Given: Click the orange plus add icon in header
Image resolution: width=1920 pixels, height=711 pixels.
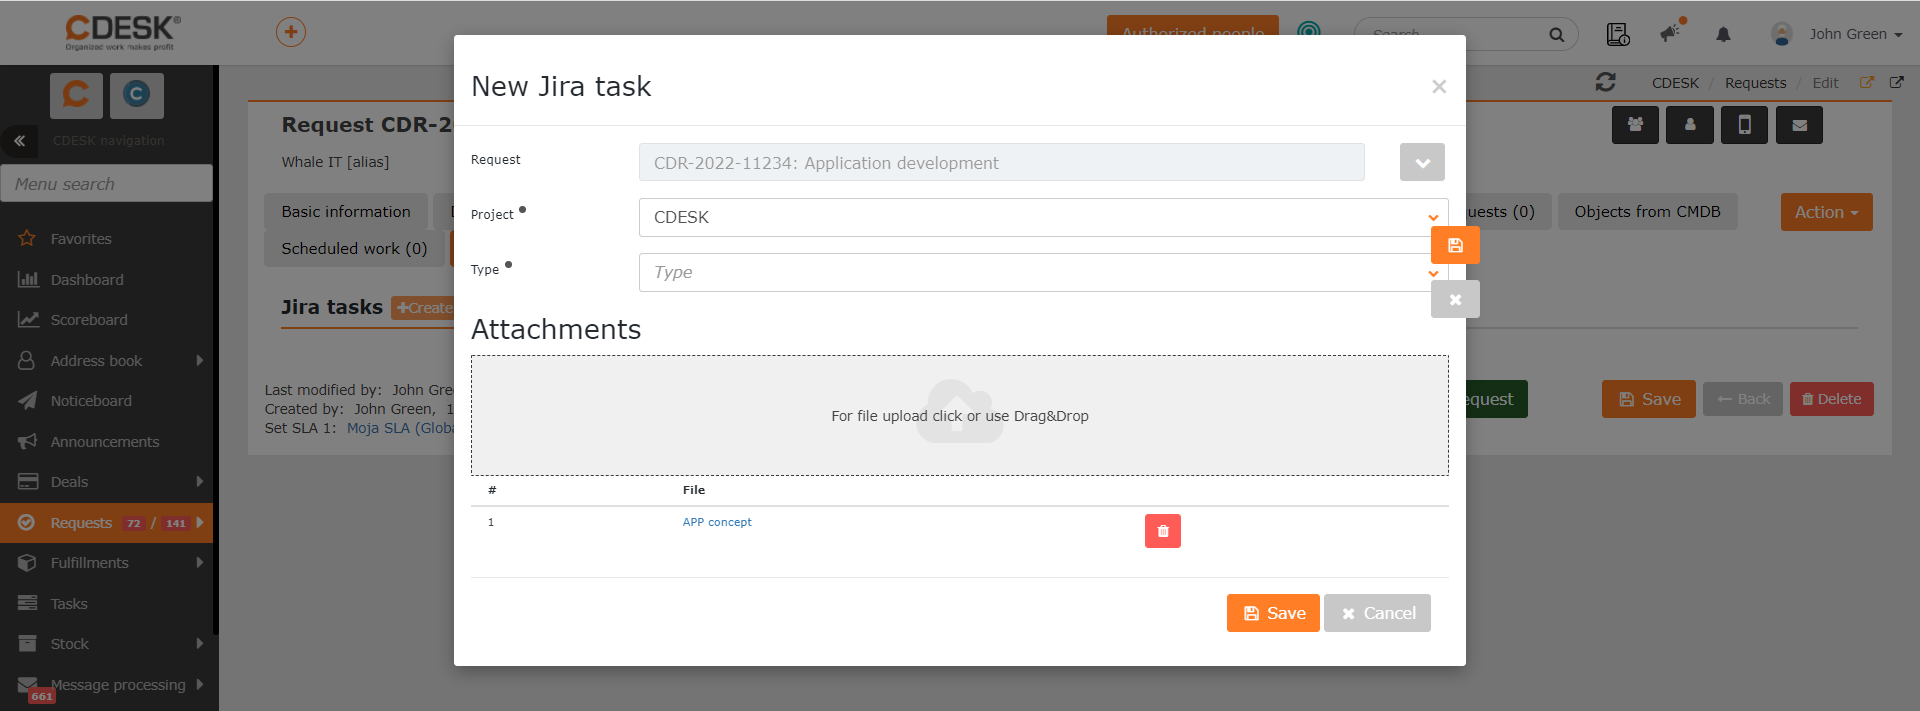Looking at the screenshot, I should click(291, 32).
